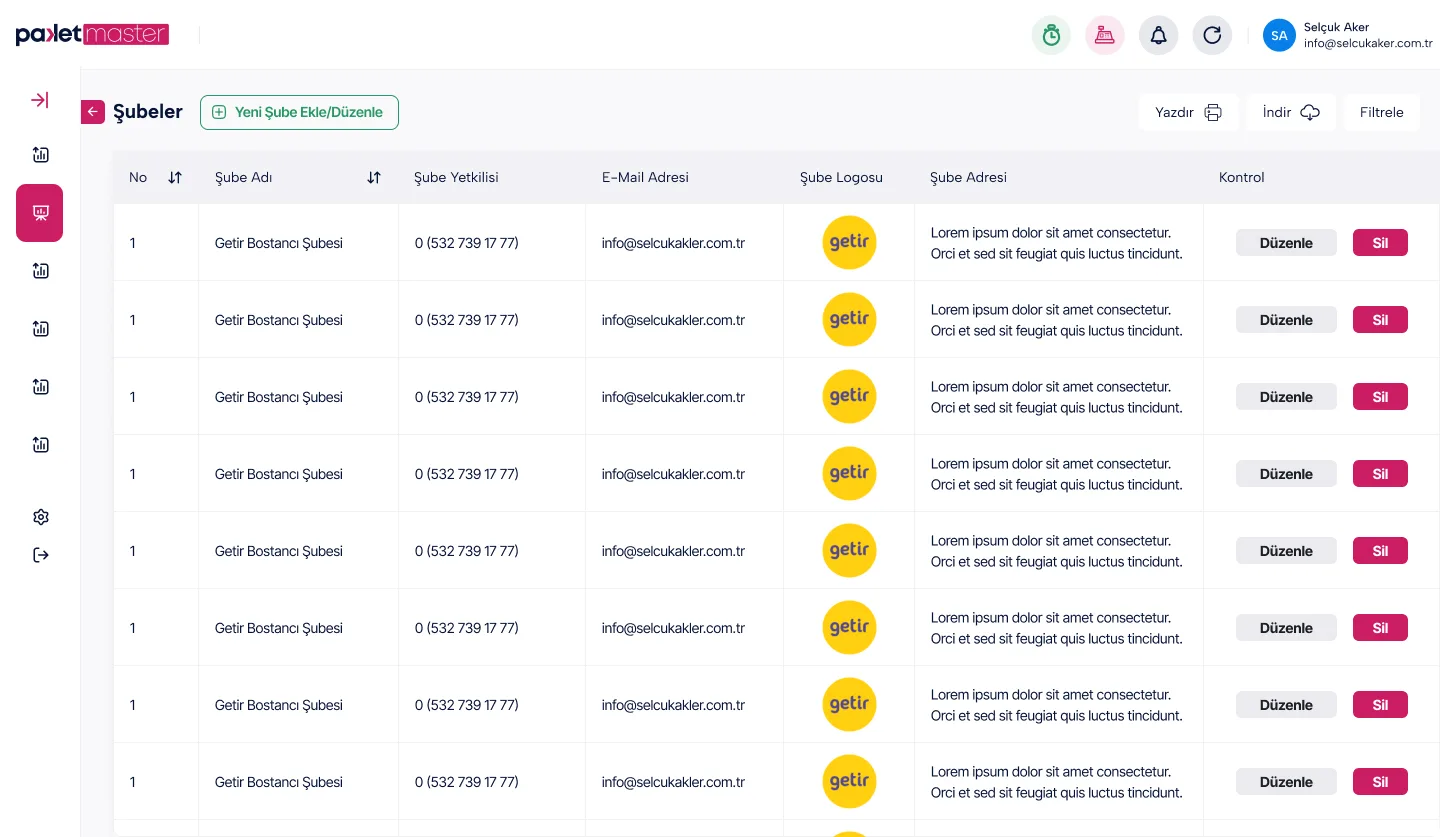The width and height of the screenshot is (1440, 837).
Task: Click Düzenle in the second table row
Action: point(1286,320)
